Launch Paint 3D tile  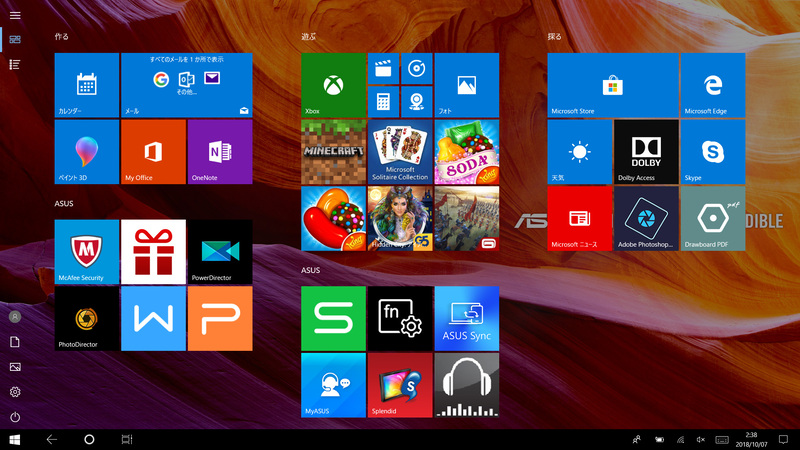point(87,152)
